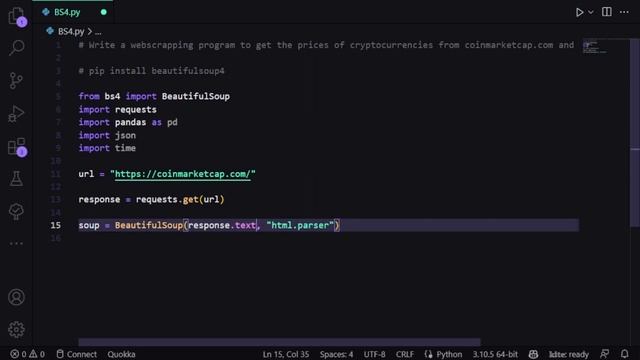
Task: Open the notifications bell
Action: click(624, 354)
